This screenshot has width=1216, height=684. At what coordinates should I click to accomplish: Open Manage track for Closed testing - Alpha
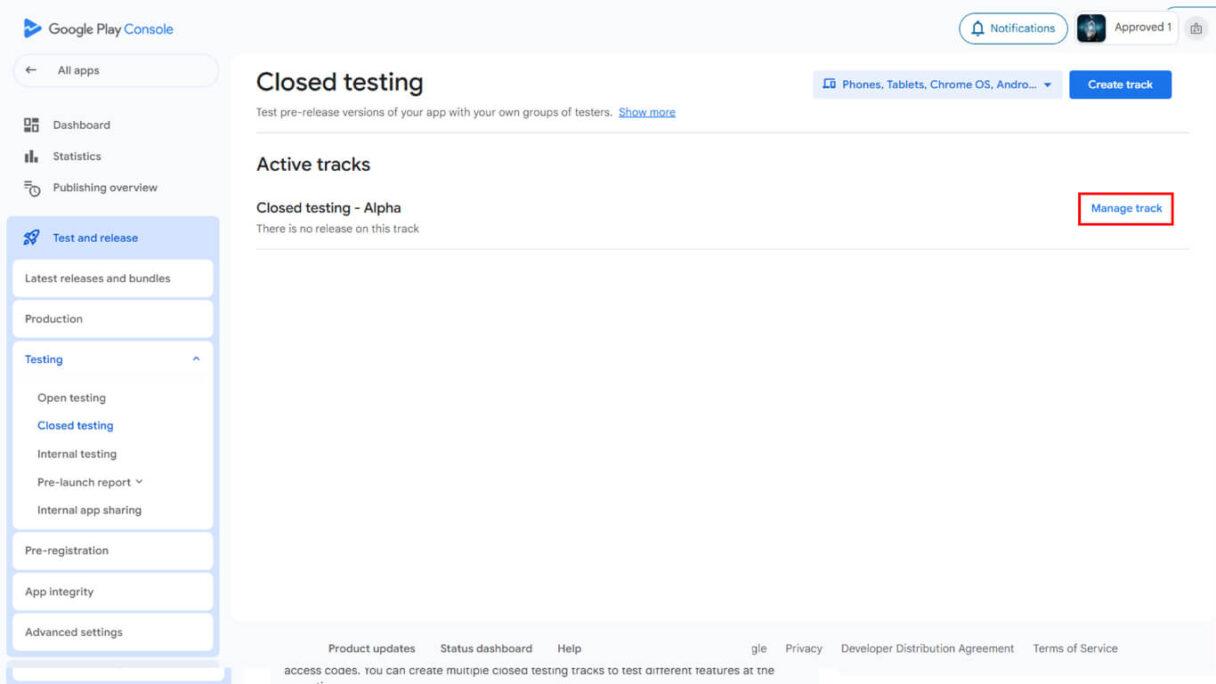point(1125,208)
